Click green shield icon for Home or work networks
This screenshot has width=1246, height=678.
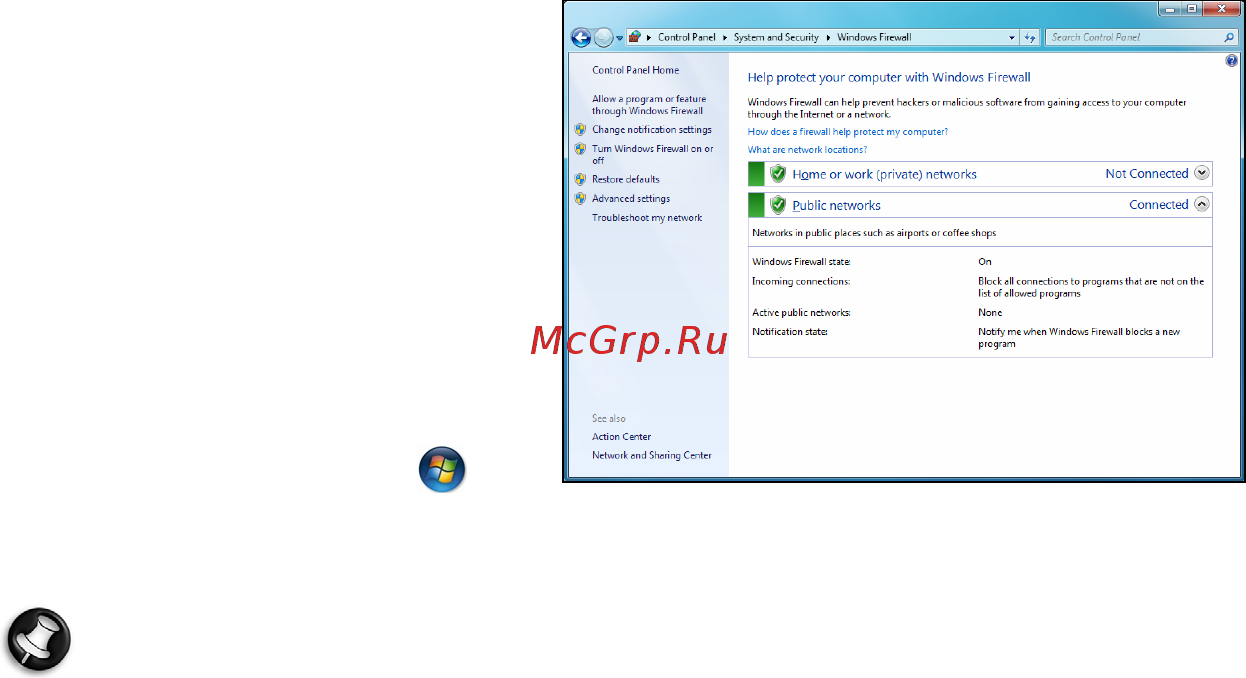(778, 173)
